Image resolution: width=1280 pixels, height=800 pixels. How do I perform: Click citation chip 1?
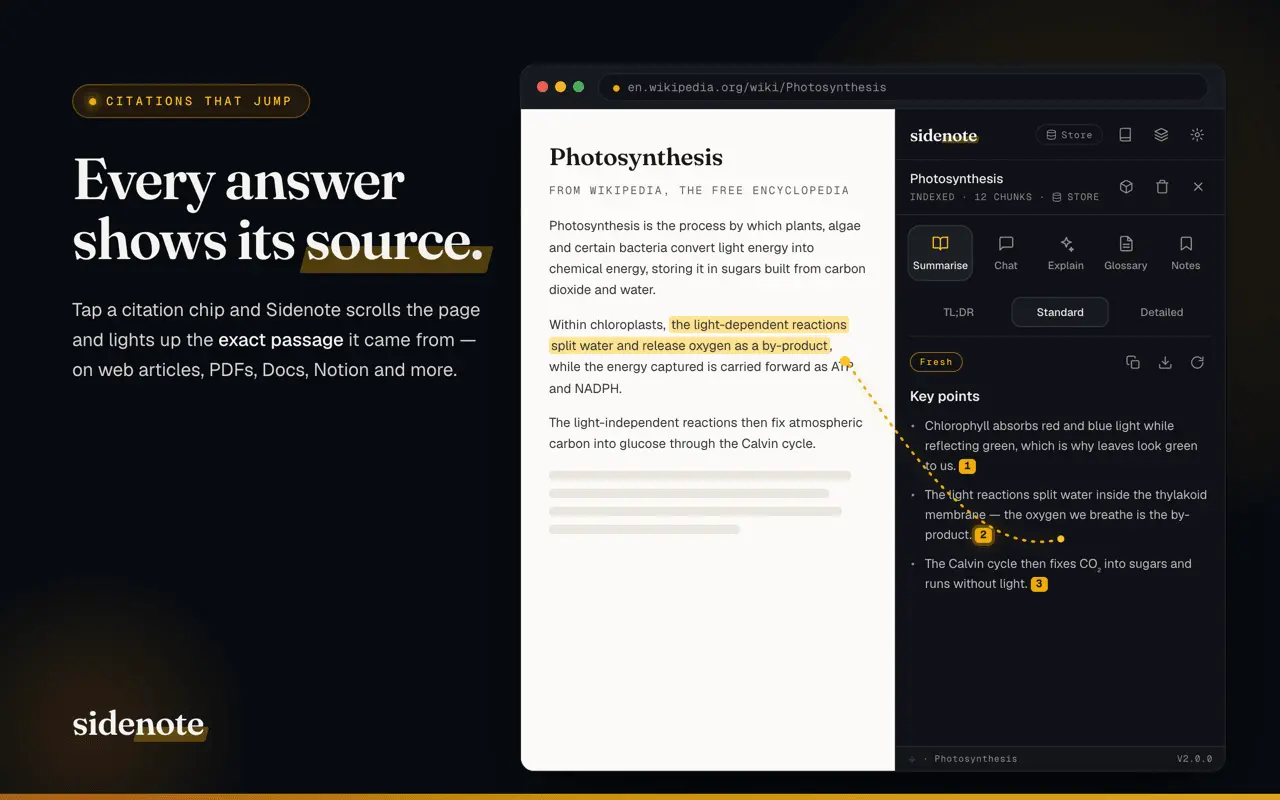click(x=967, y=466)
